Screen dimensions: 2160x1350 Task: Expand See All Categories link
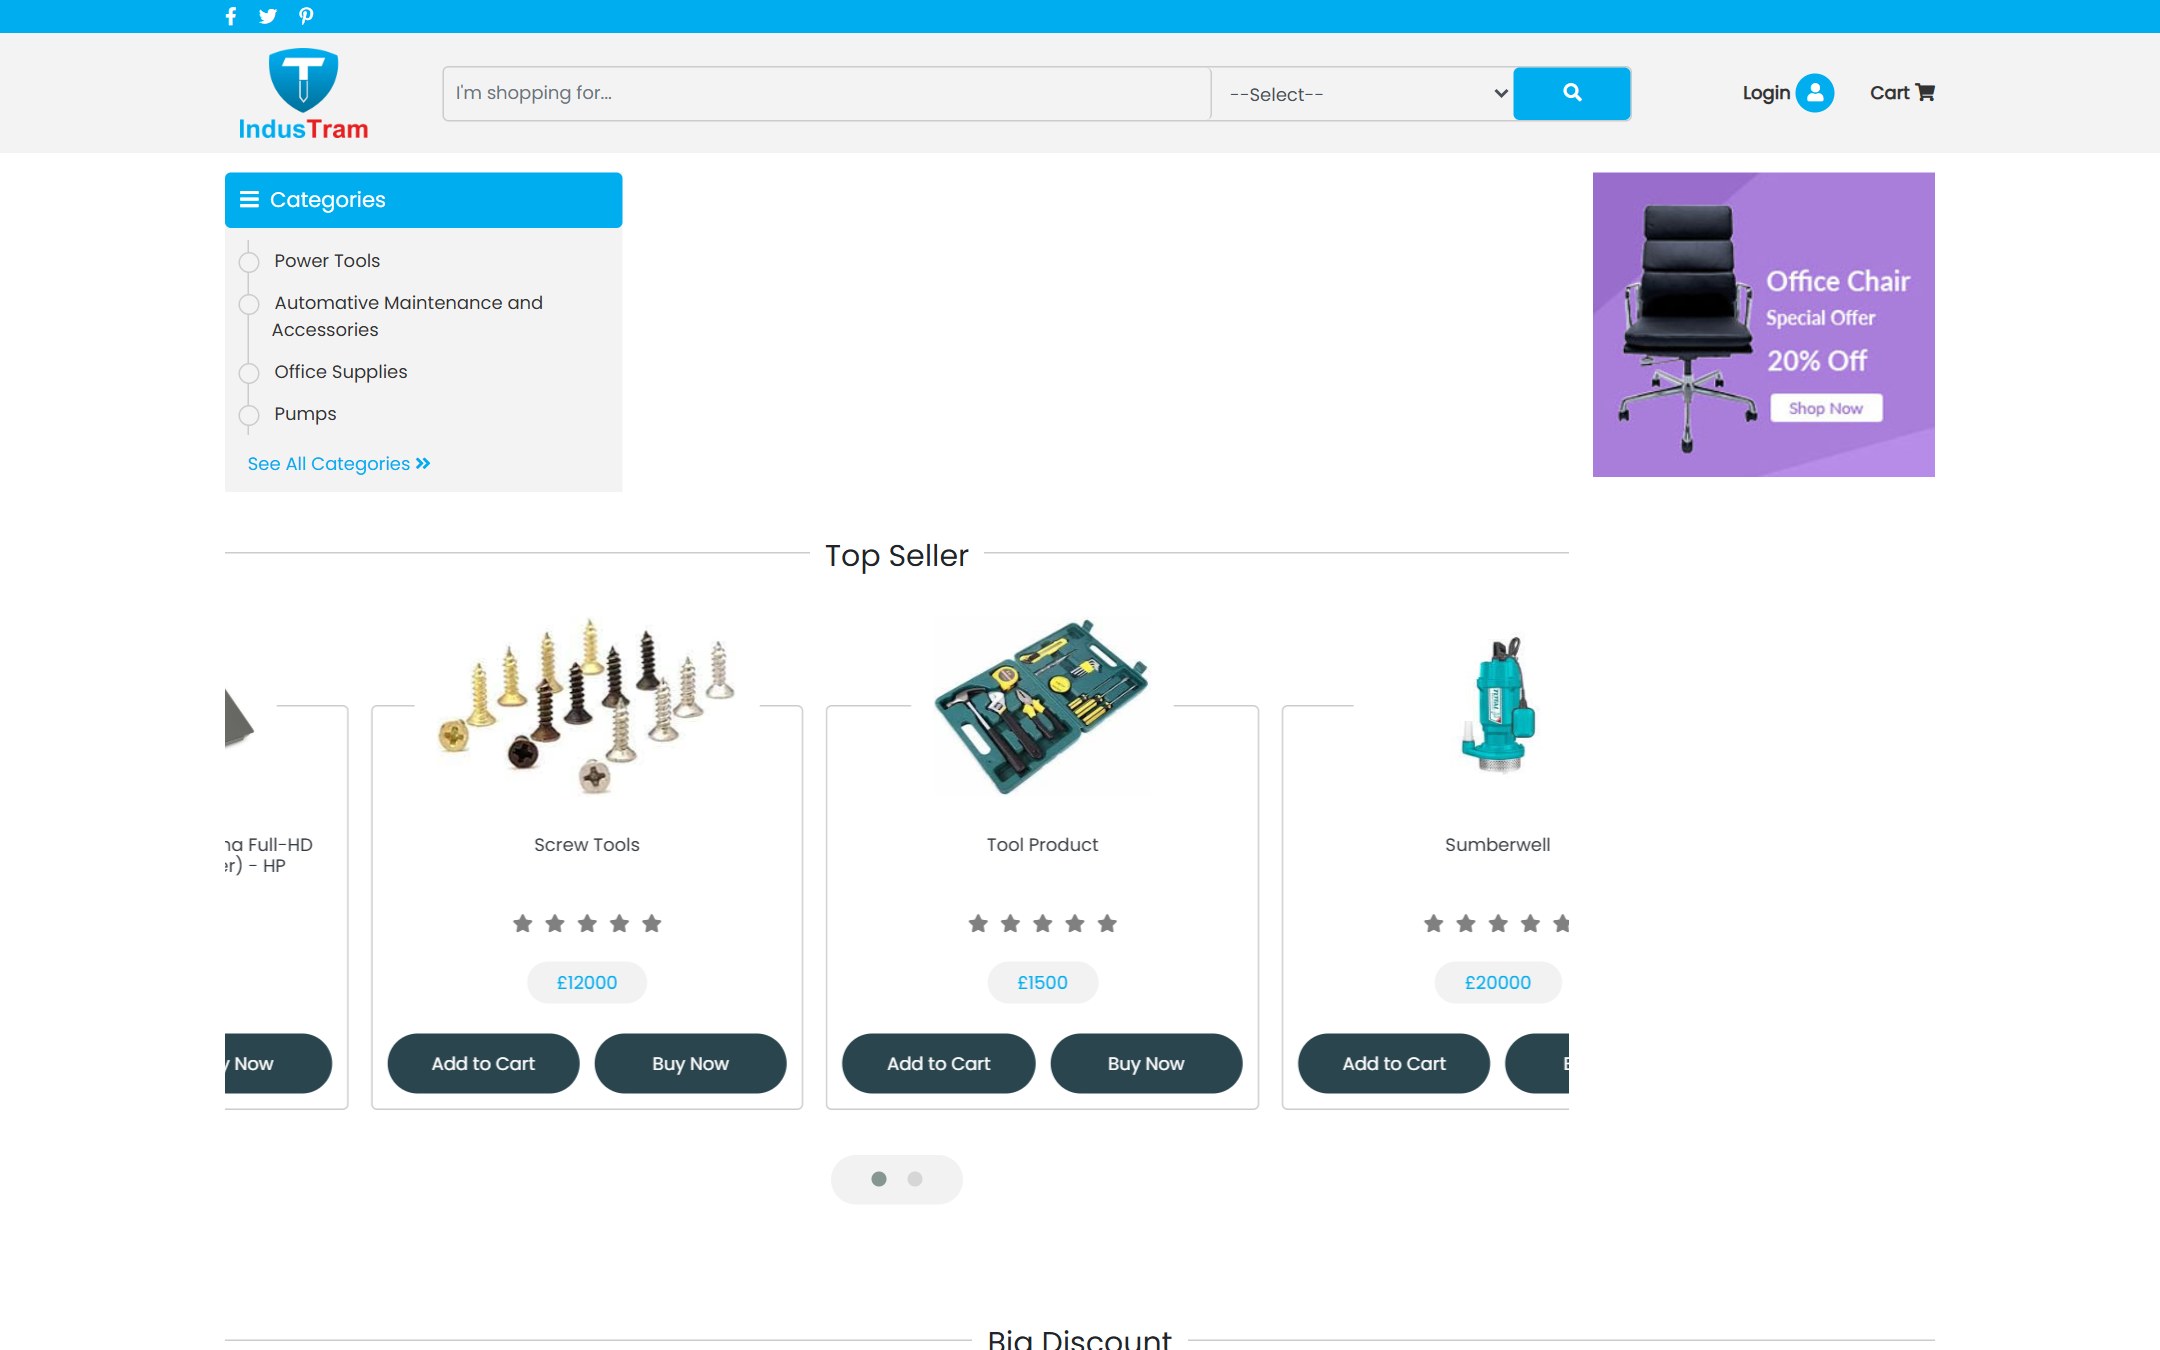339,464
